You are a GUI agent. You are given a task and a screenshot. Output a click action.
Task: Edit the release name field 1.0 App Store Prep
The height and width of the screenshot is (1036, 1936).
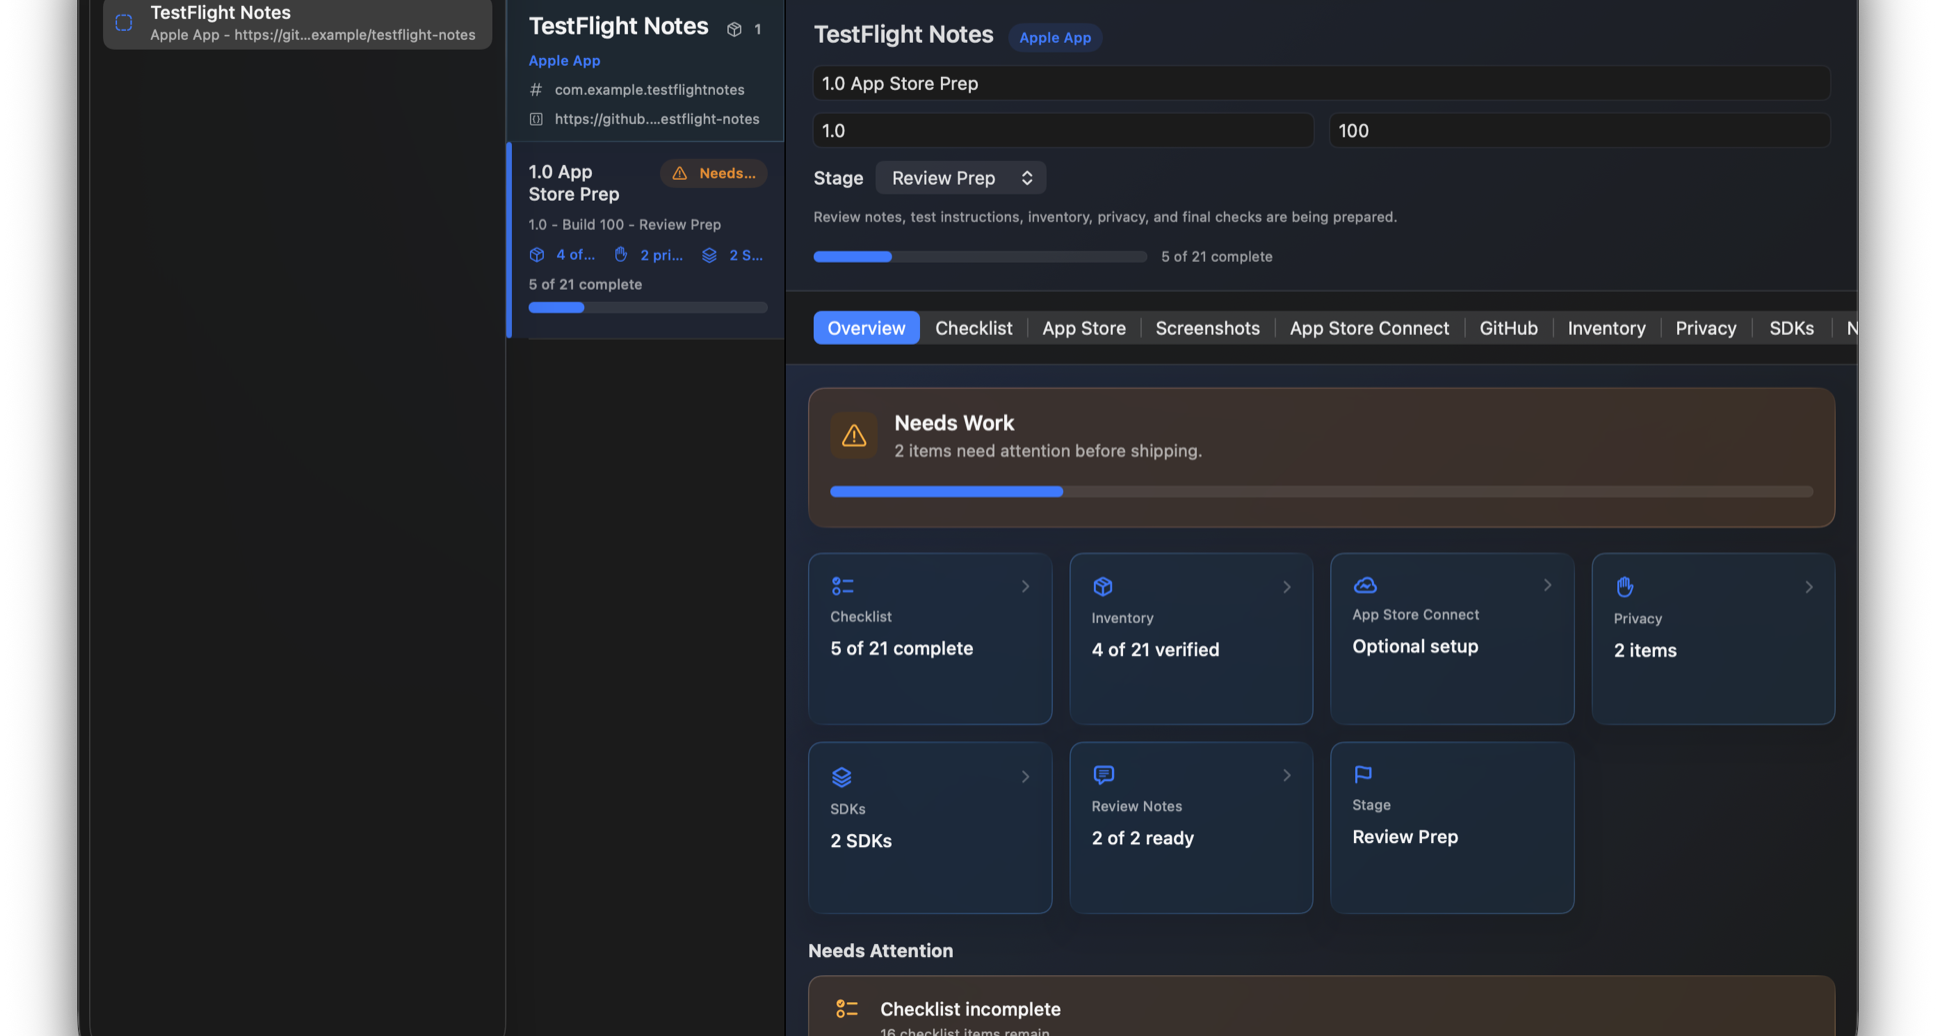point(1321,84)
